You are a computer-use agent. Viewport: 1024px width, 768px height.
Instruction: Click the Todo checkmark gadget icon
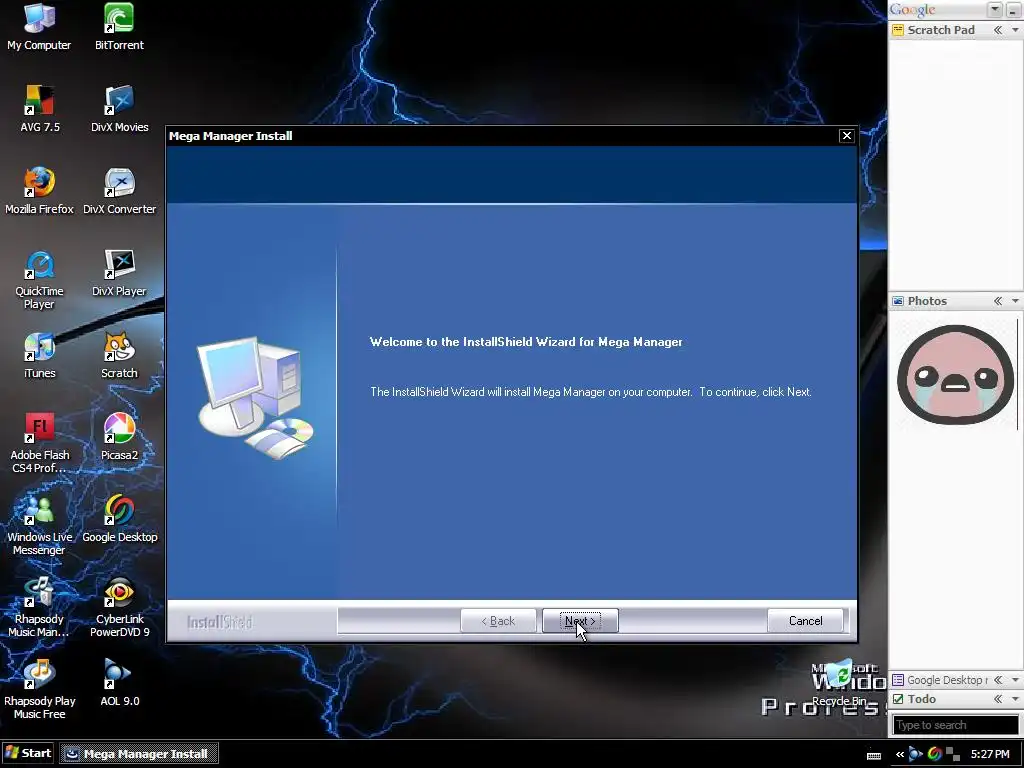pos(898,699)
